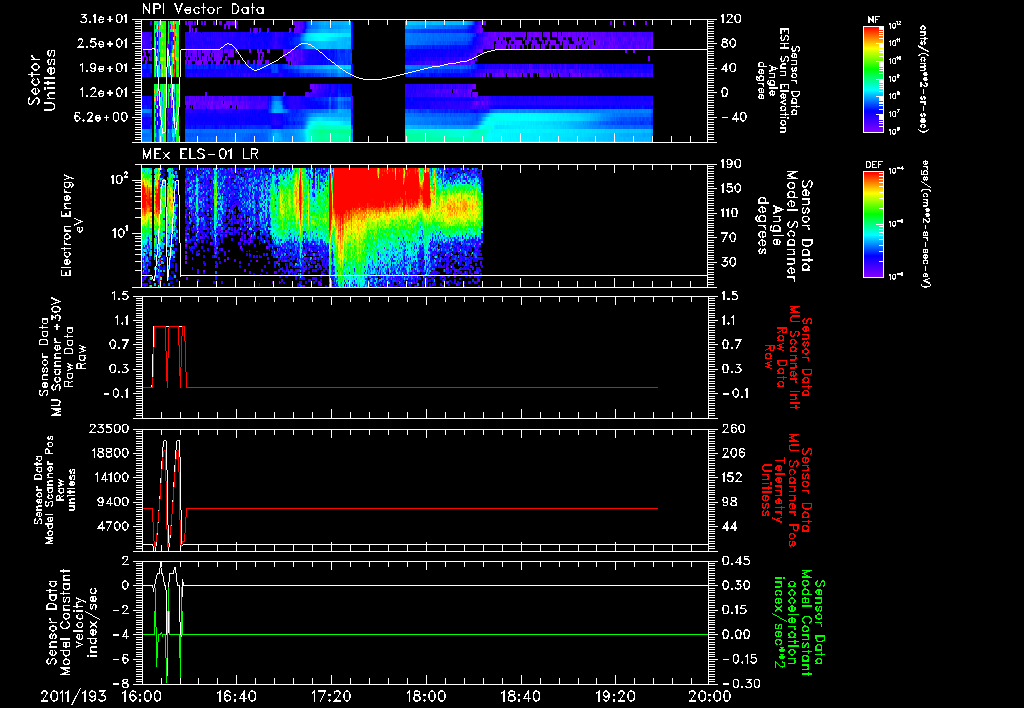
Task: Click the '152' telemetry tick label
Action: [x=730, y=477]
